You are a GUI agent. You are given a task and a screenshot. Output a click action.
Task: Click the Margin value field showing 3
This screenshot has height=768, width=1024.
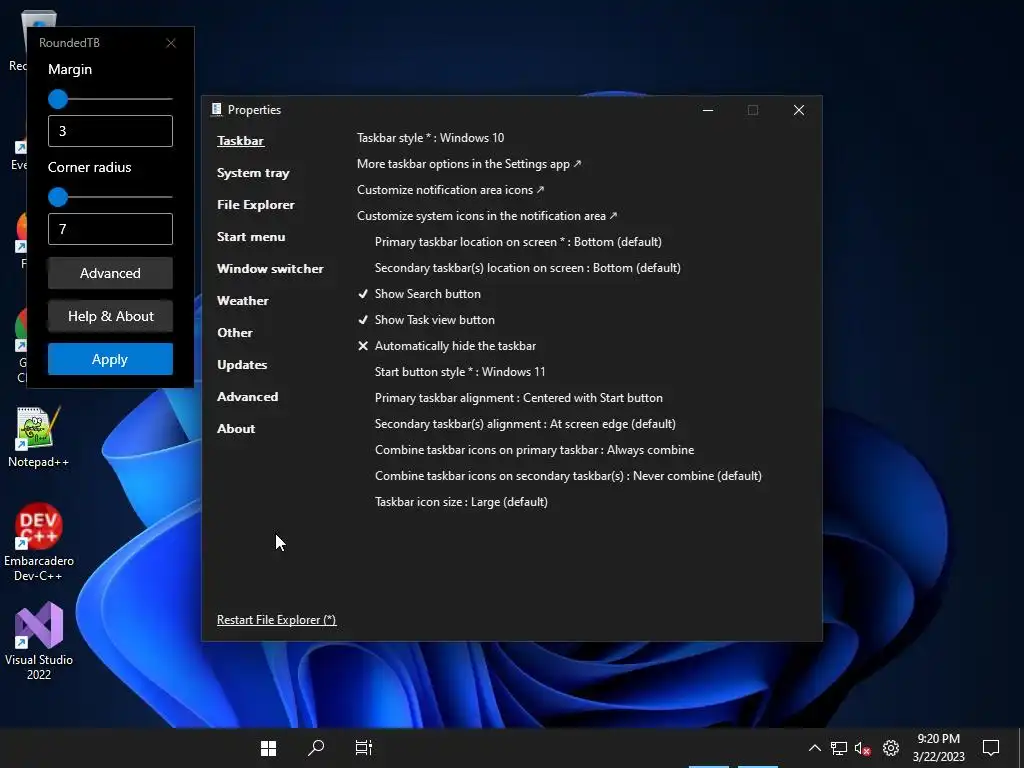pos(110,131)
